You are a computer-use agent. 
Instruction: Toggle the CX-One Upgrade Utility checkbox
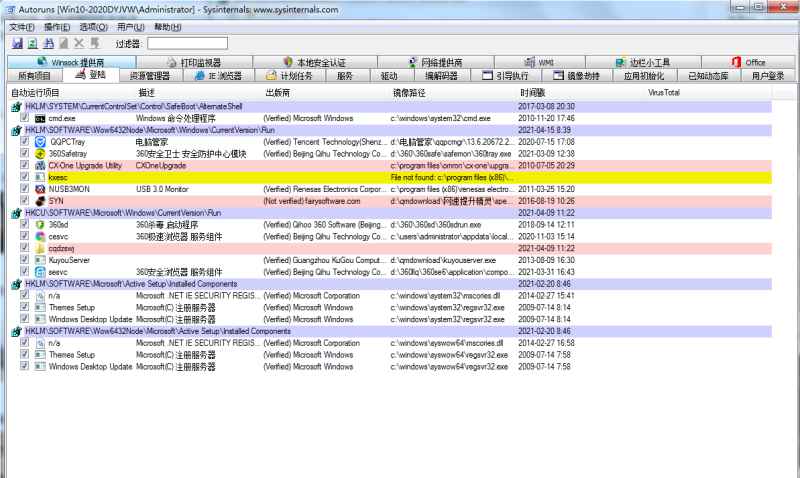(24, 165)
